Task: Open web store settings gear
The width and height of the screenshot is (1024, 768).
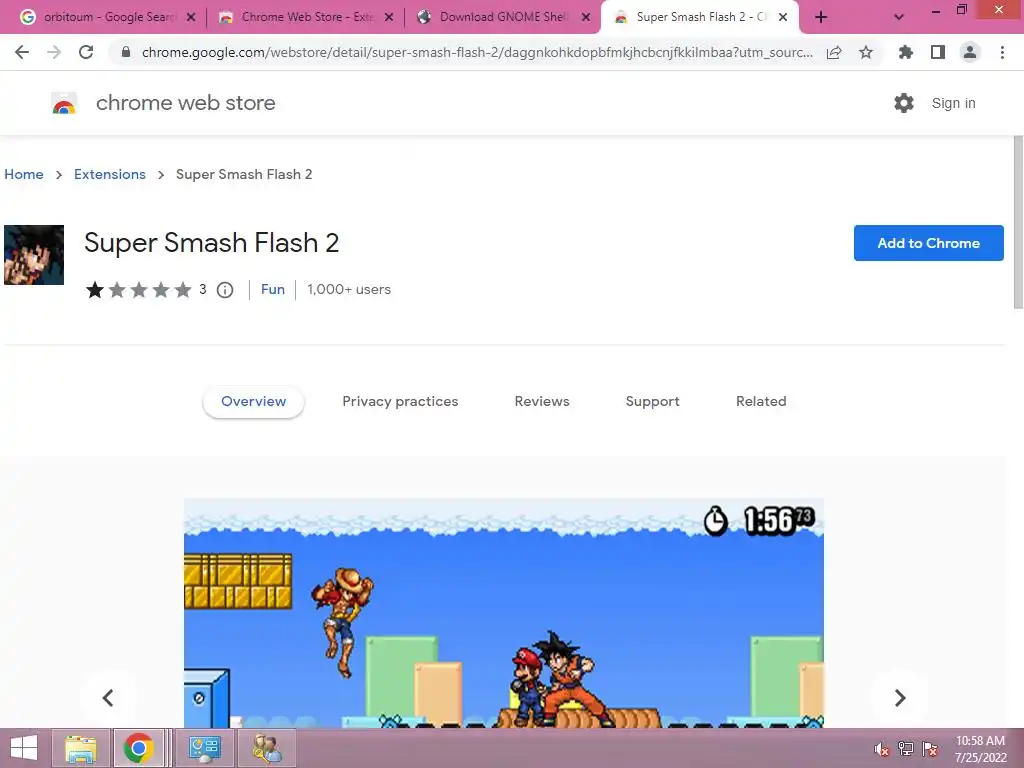Action: tap(904, 103)
